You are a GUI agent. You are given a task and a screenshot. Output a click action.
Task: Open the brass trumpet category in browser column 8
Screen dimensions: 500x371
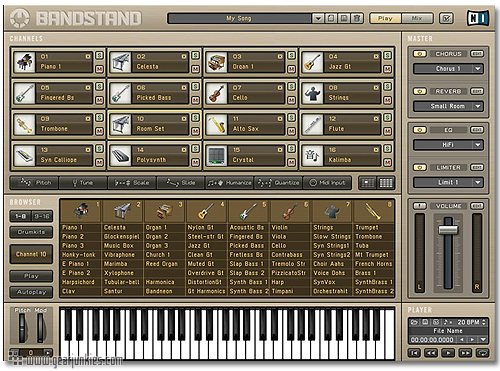[373, 211]
